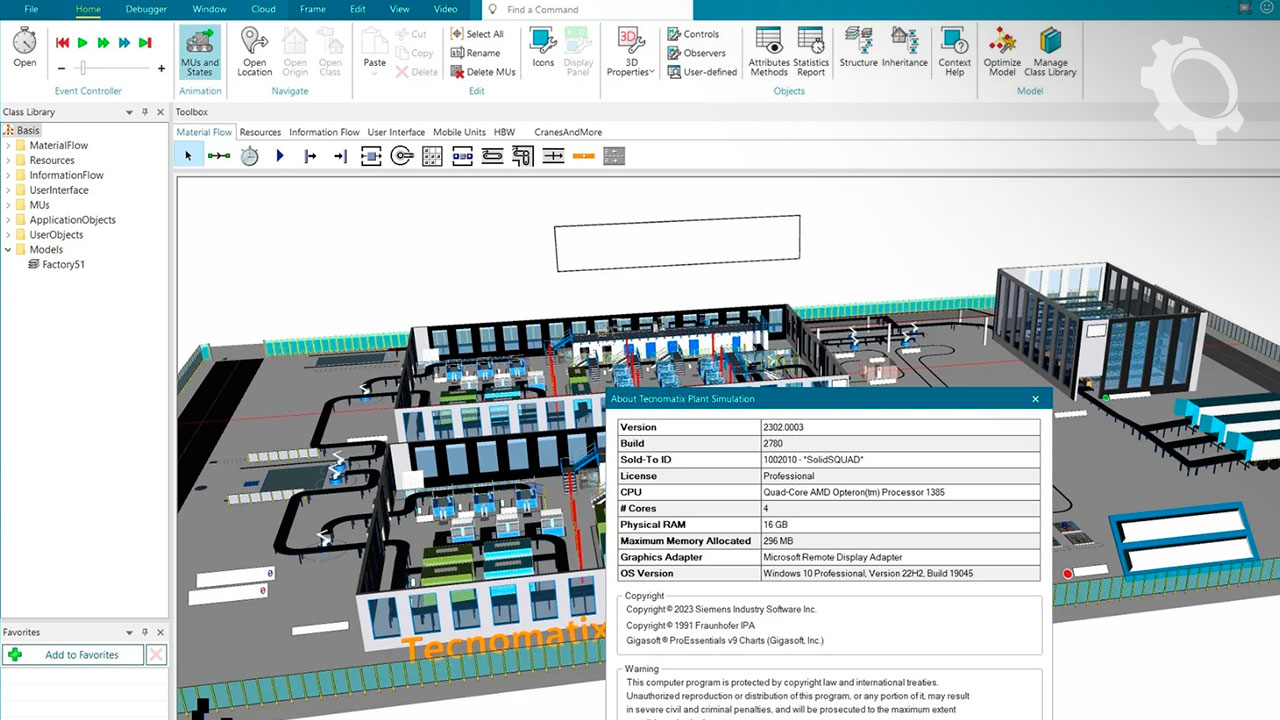
Task: Select Factory51 model in Class Library
Action: click(56, 265)
